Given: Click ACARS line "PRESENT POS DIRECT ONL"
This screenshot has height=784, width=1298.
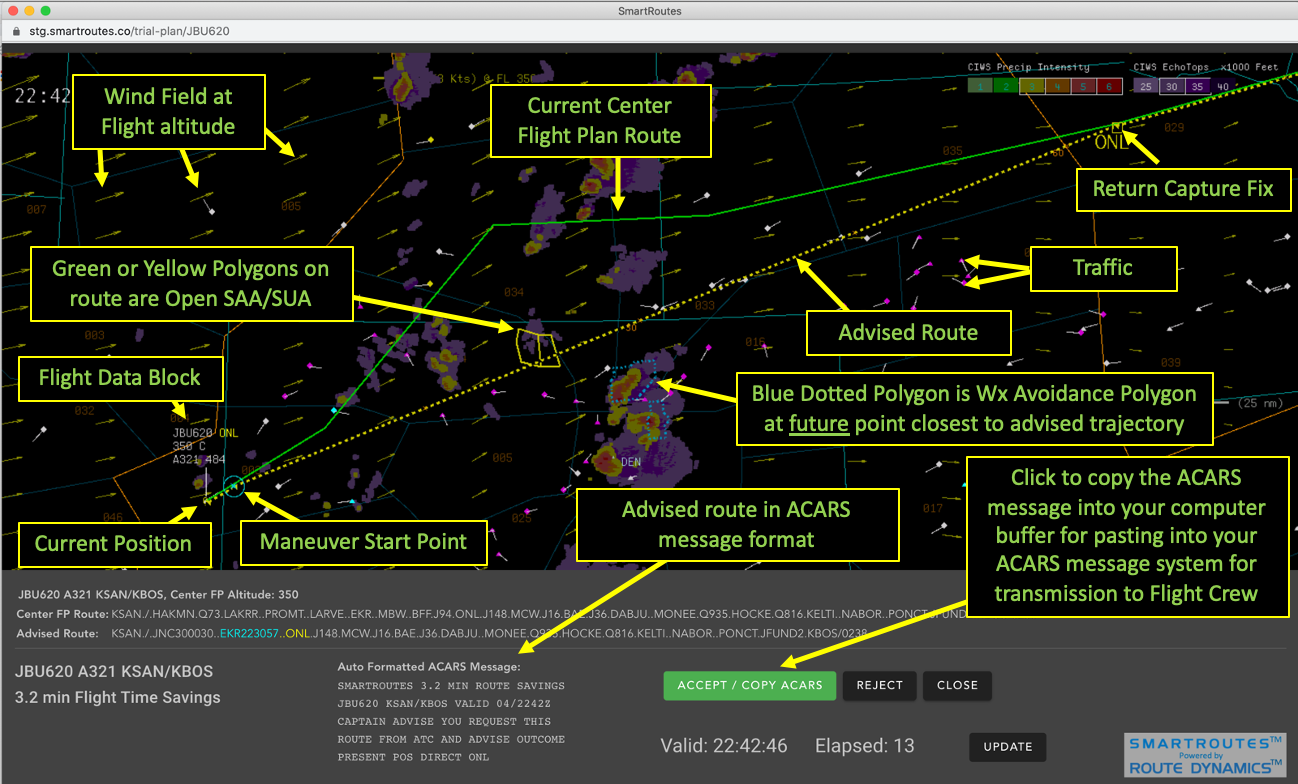Looking at the screenshot, I should click(414, 757).
